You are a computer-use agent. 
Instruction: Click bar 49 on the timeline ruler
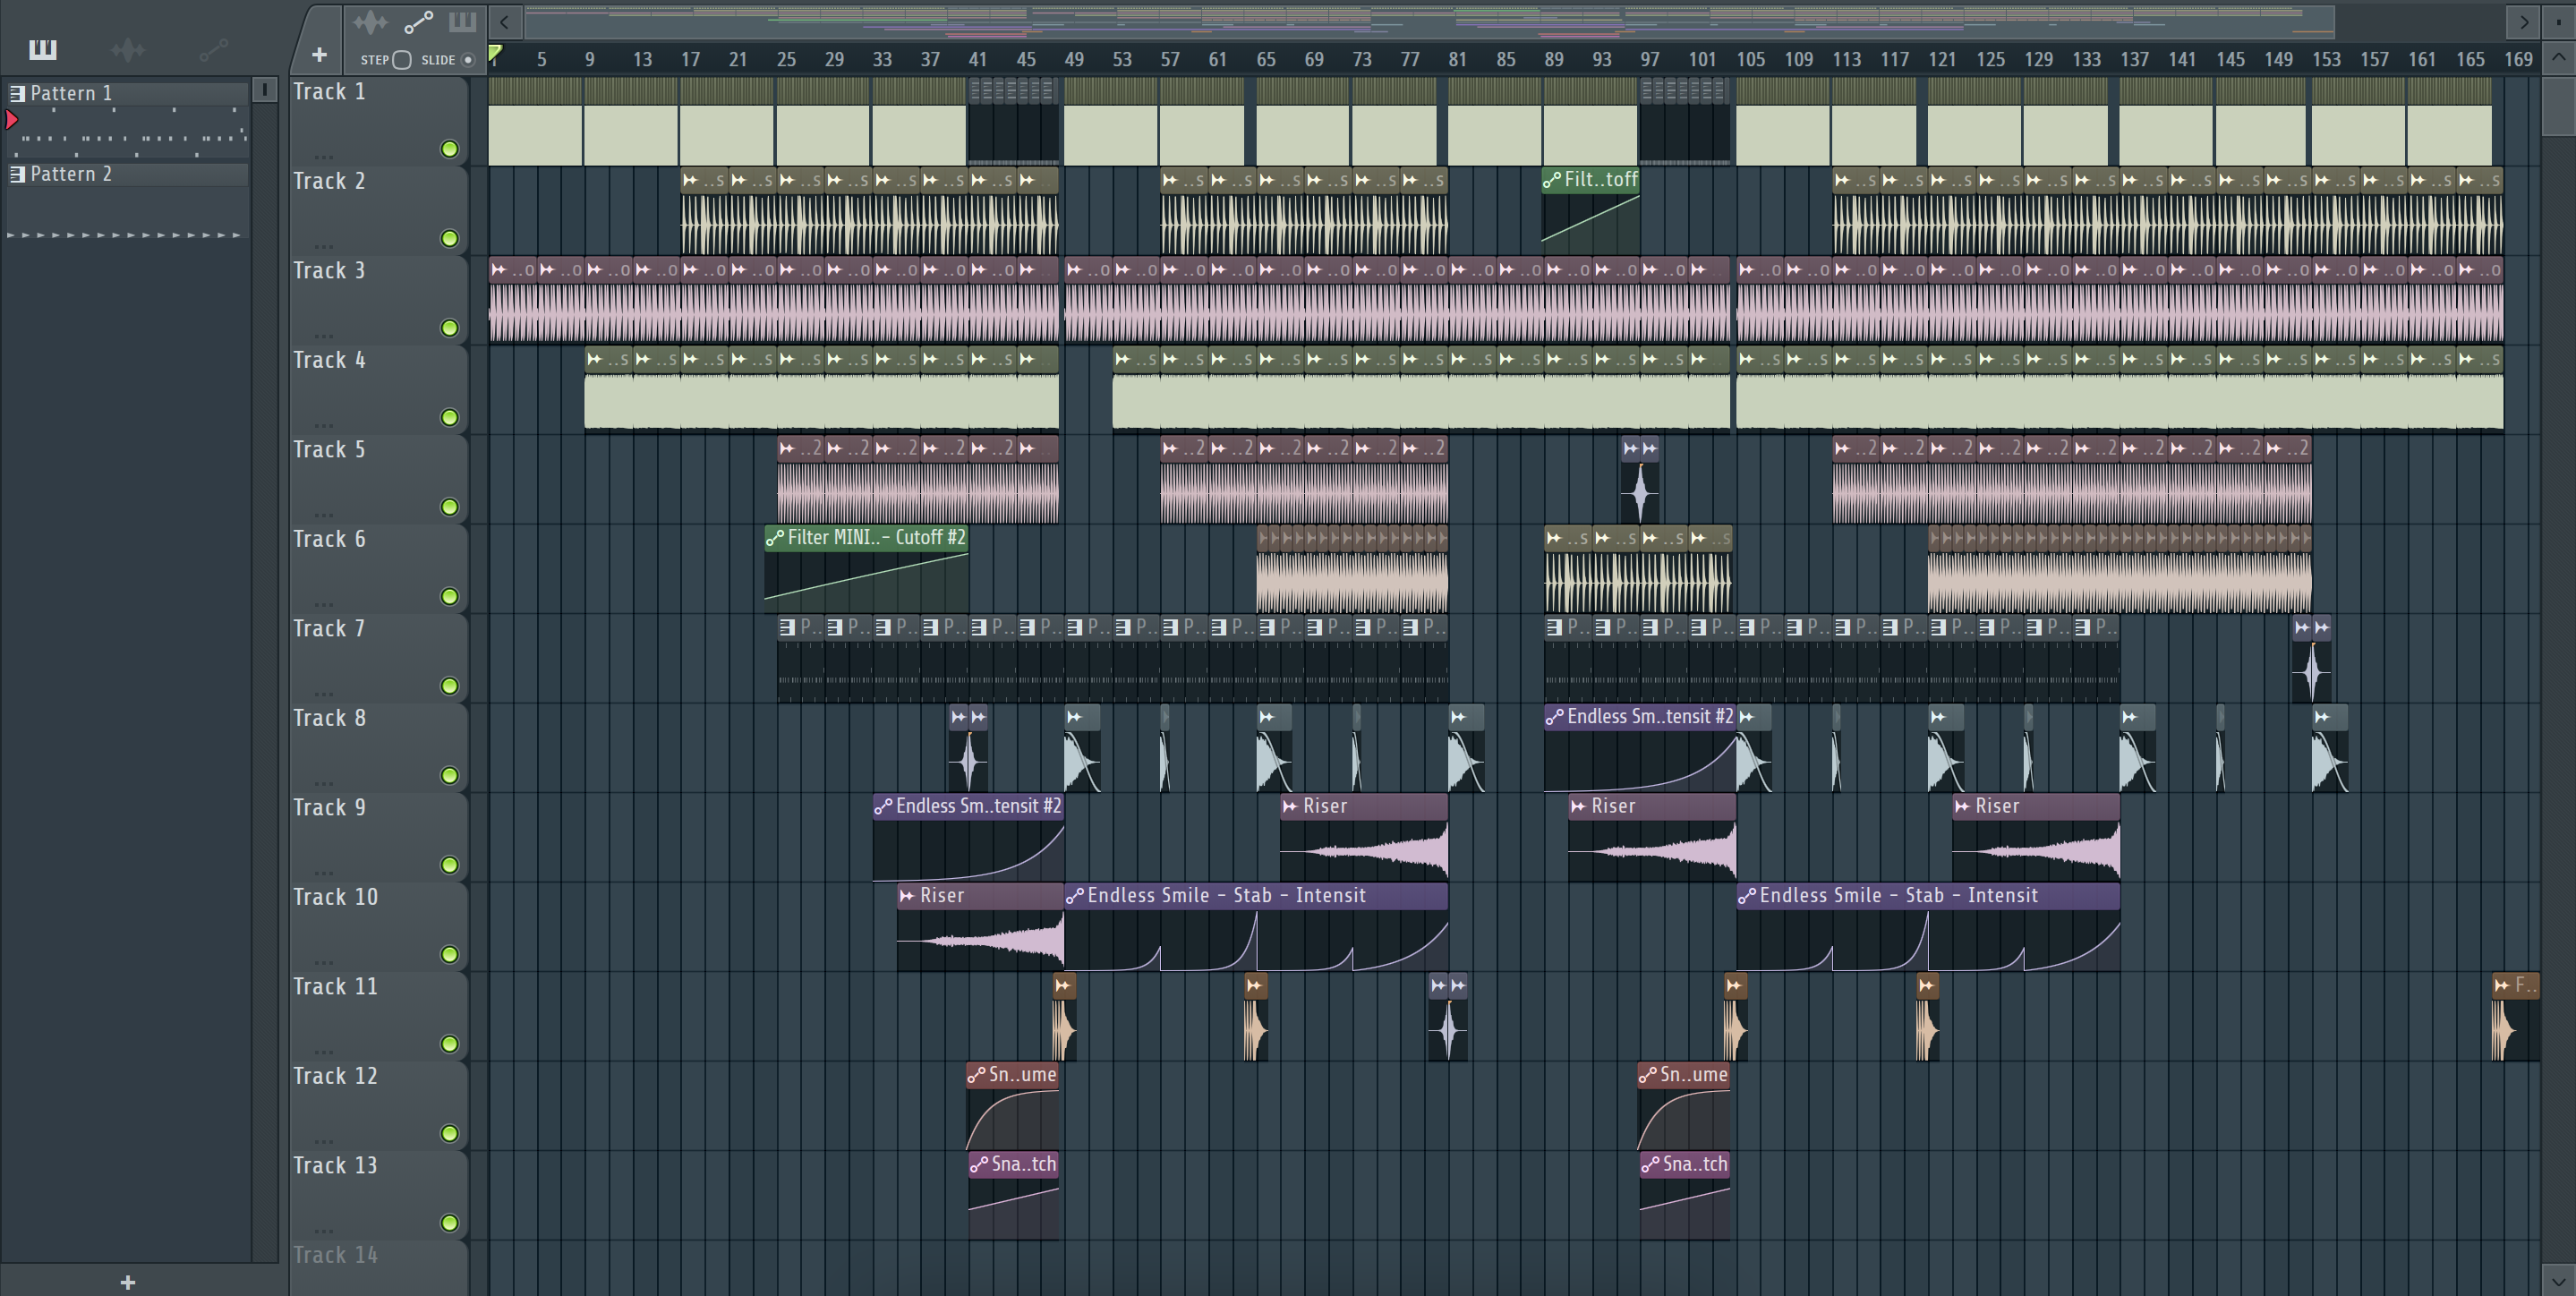(1074, 60)
